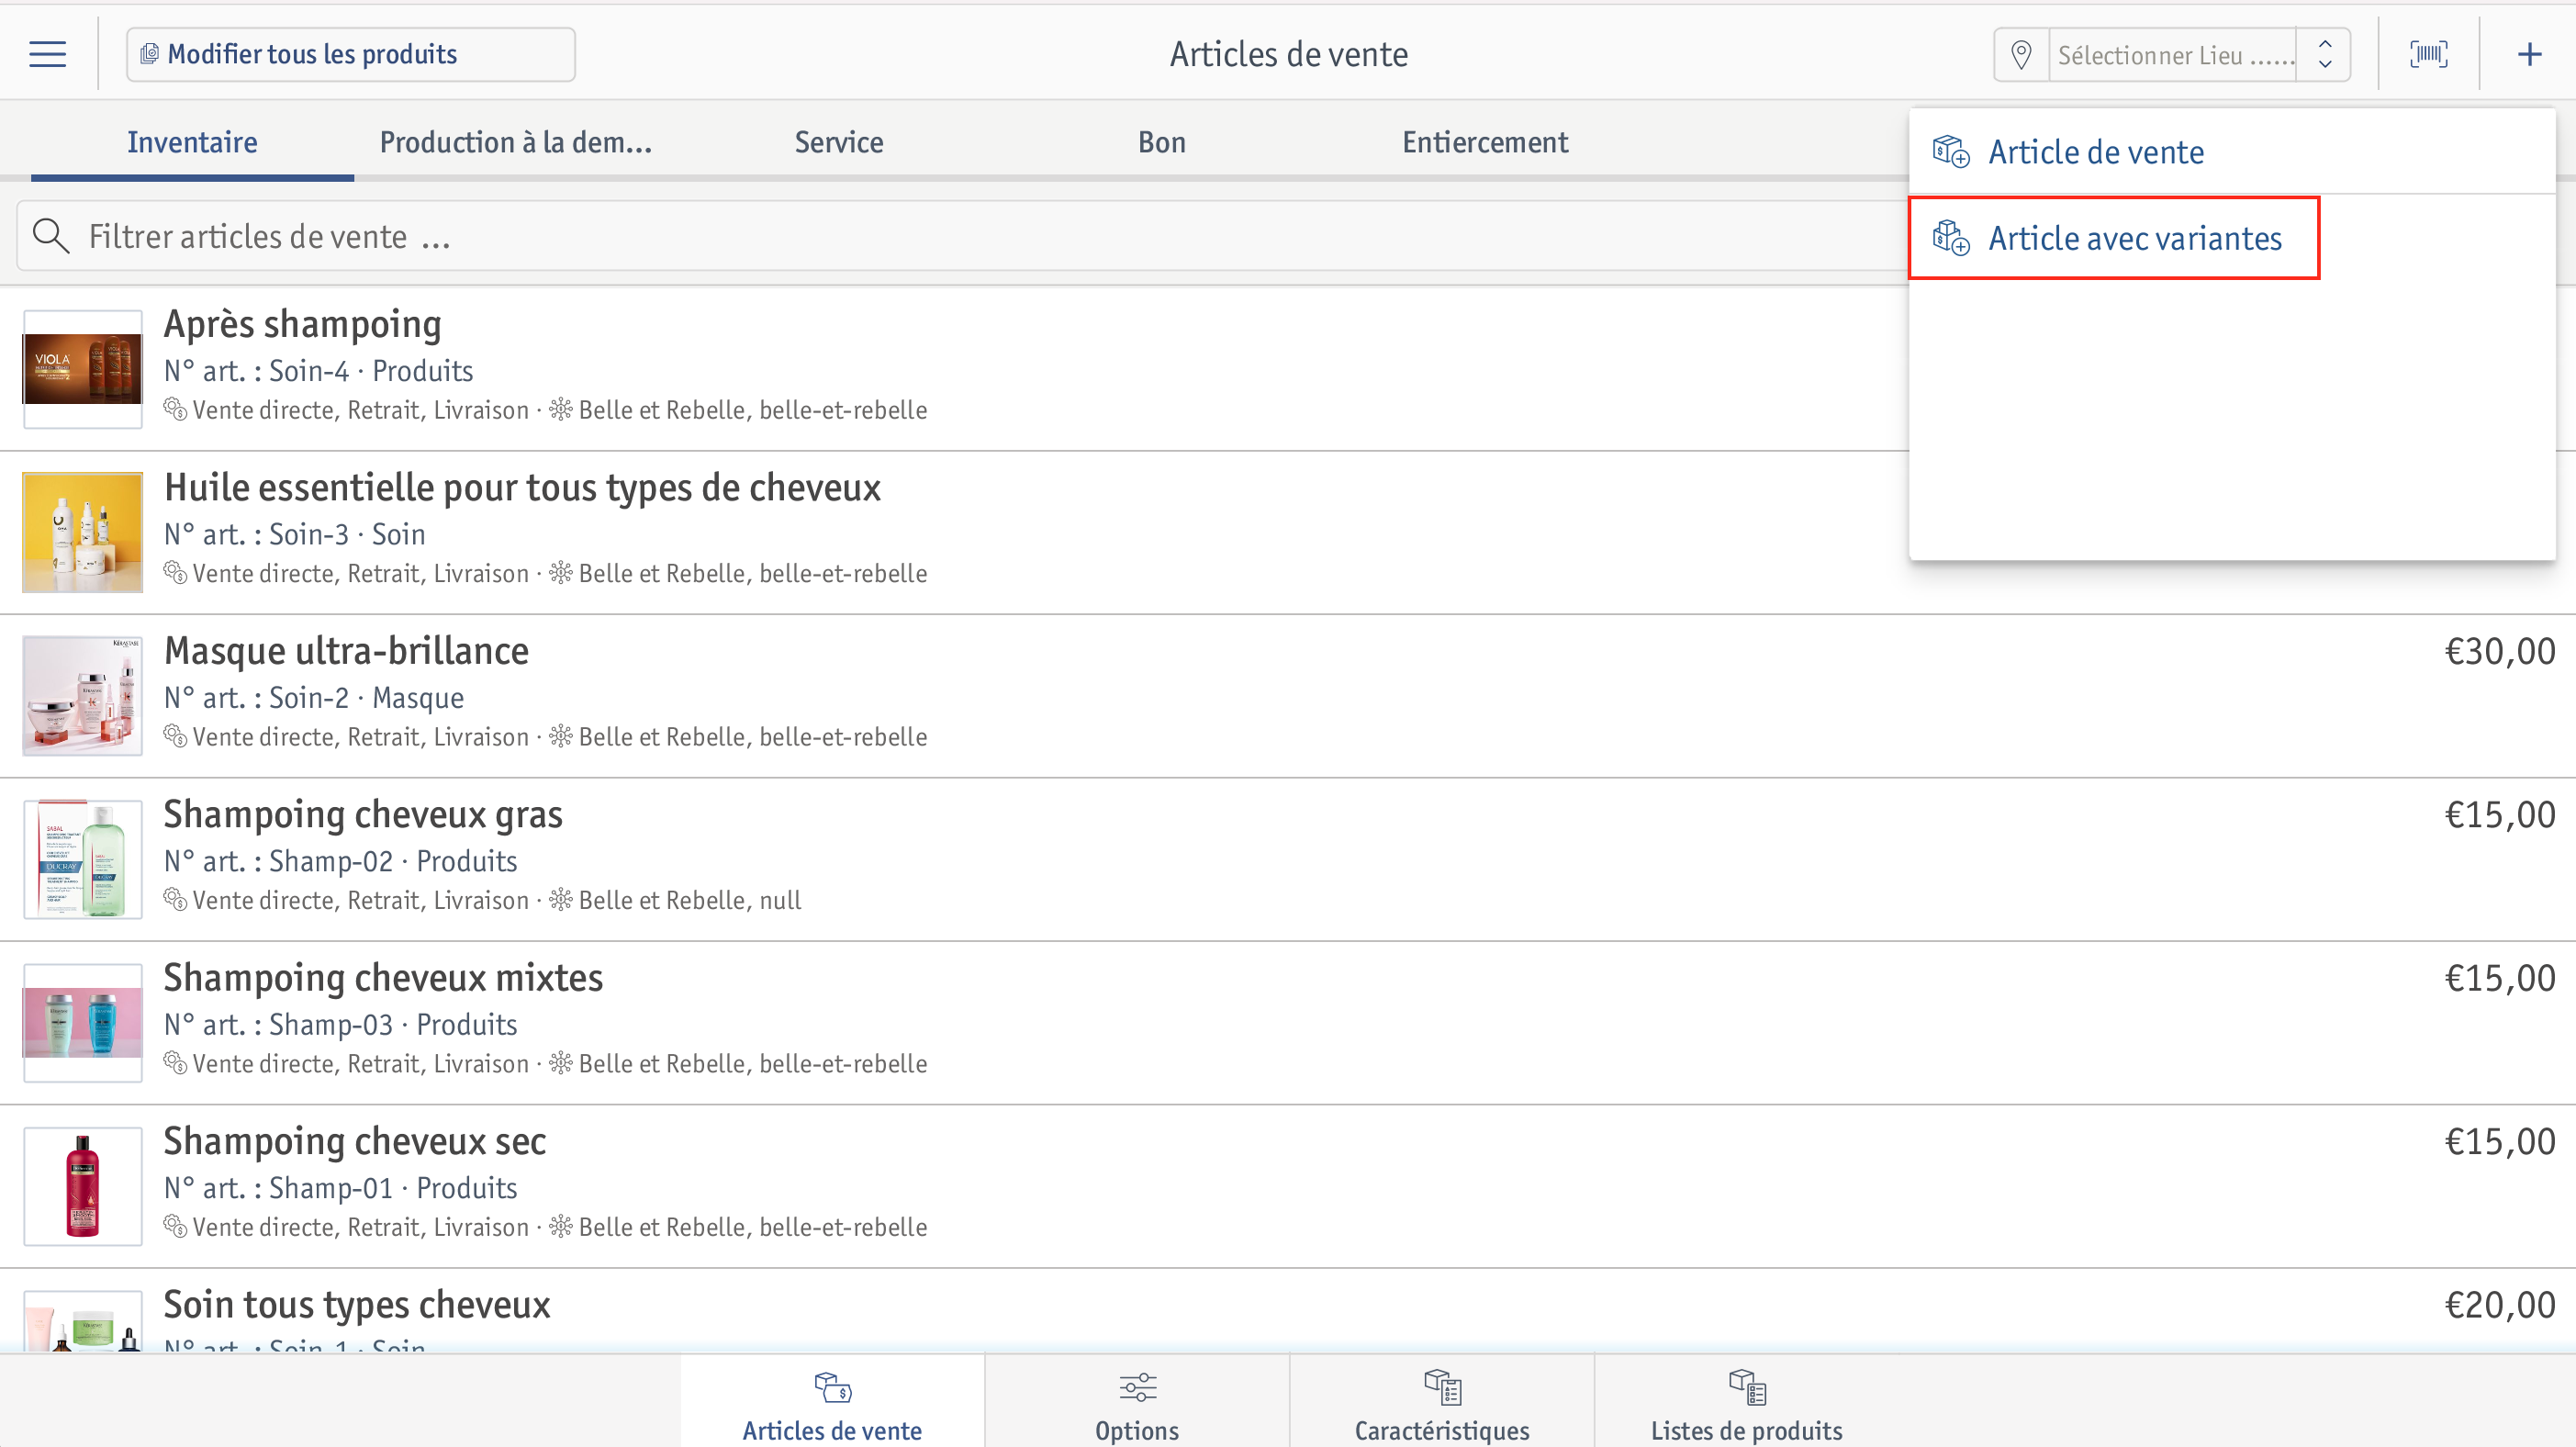Open the Shampoing cheveux gras thumbnail
Viewport: 2576px width, 1447px height.
pyautogui.click(x=82, y=859)
